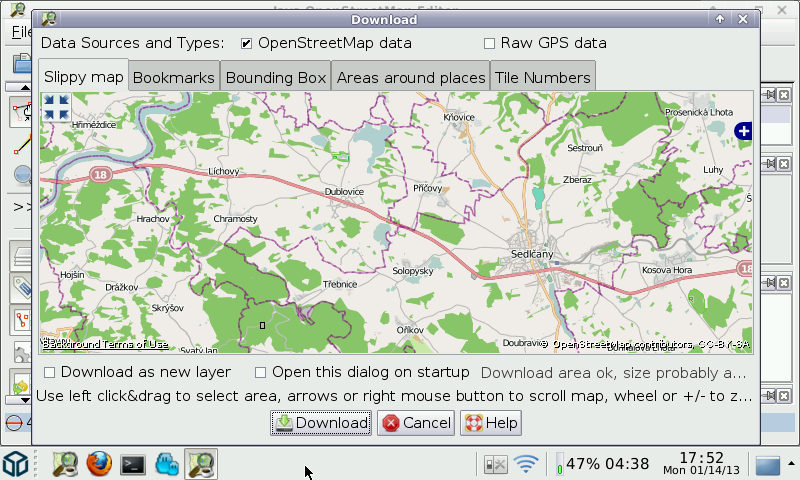Click the Download dialog title bar icon
This screenshot has height=480, width=800.
pos(49,19)
